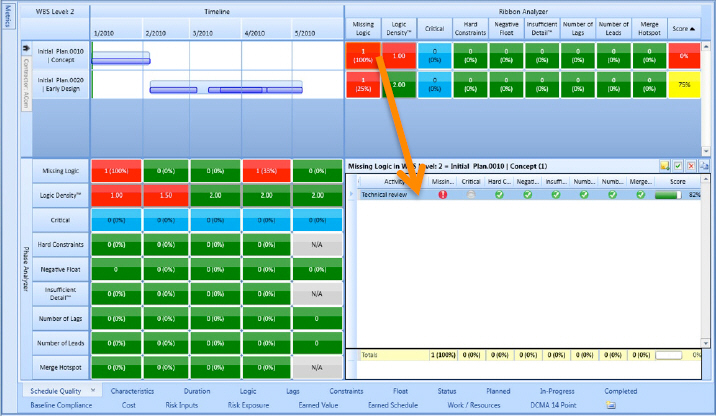This screenshot has height=416, width=716.
Task: Expand the Technical review row indicator arrow
Action: coord(351,195)
